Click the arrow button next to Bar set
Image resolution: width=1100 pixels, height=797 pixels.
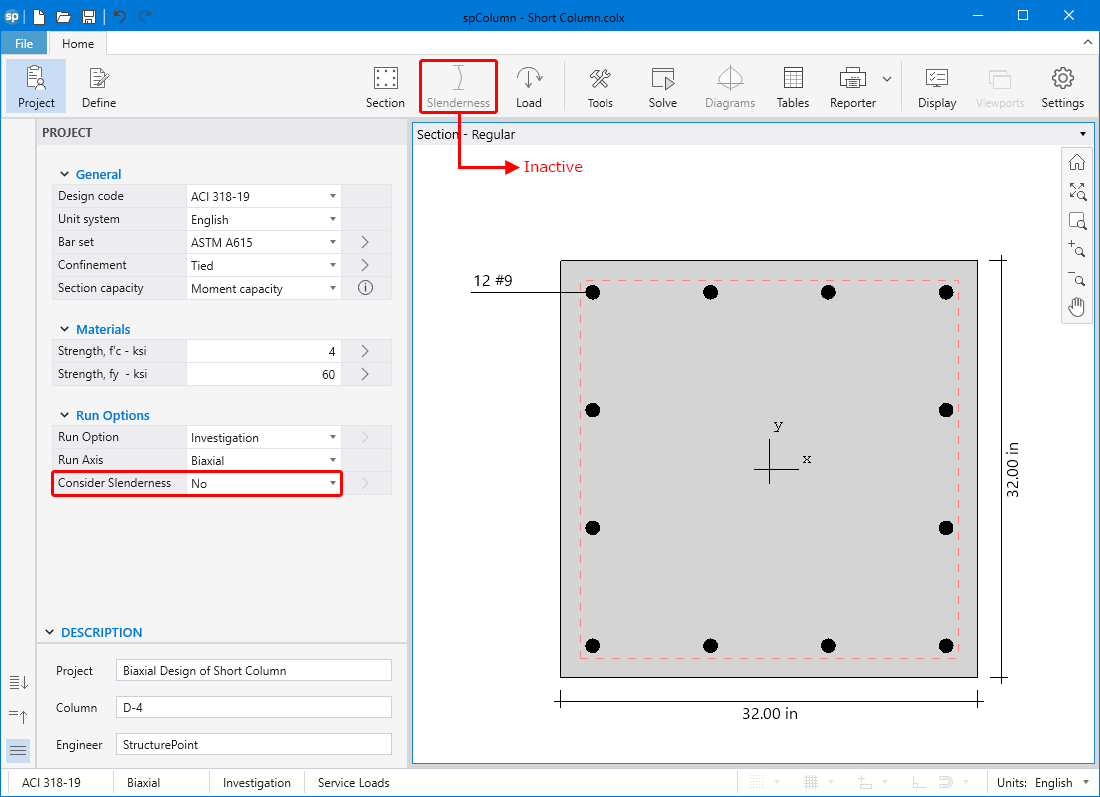click(365, 242)
